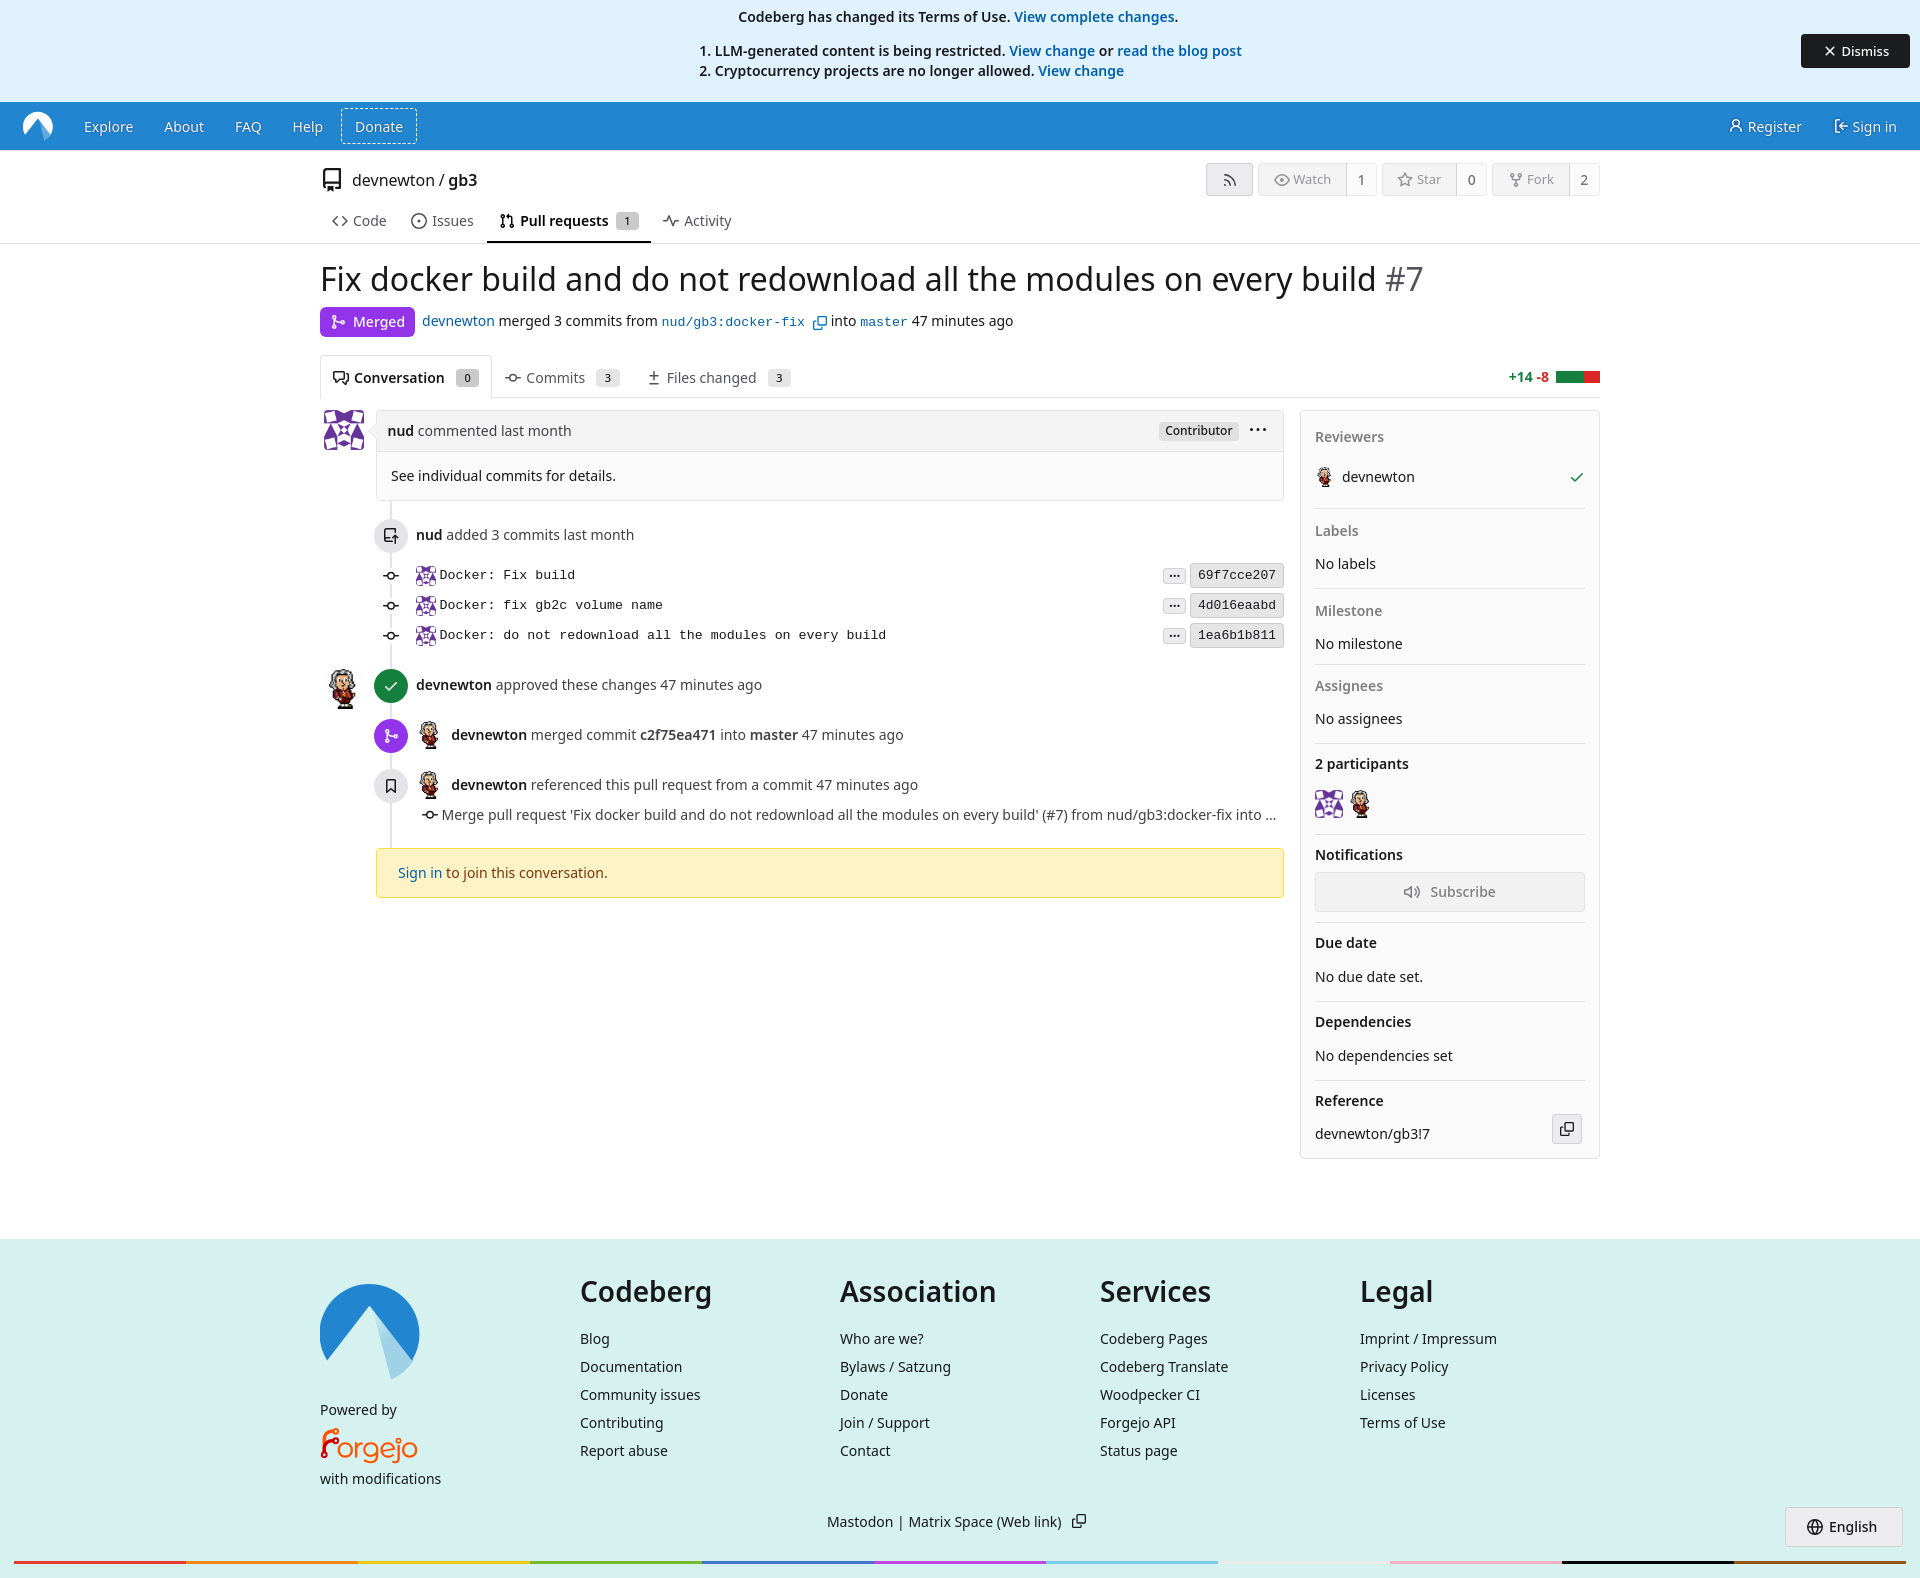Switch to the Issues tab
Screen dimensions: 1920x1578
pos(442,221)
